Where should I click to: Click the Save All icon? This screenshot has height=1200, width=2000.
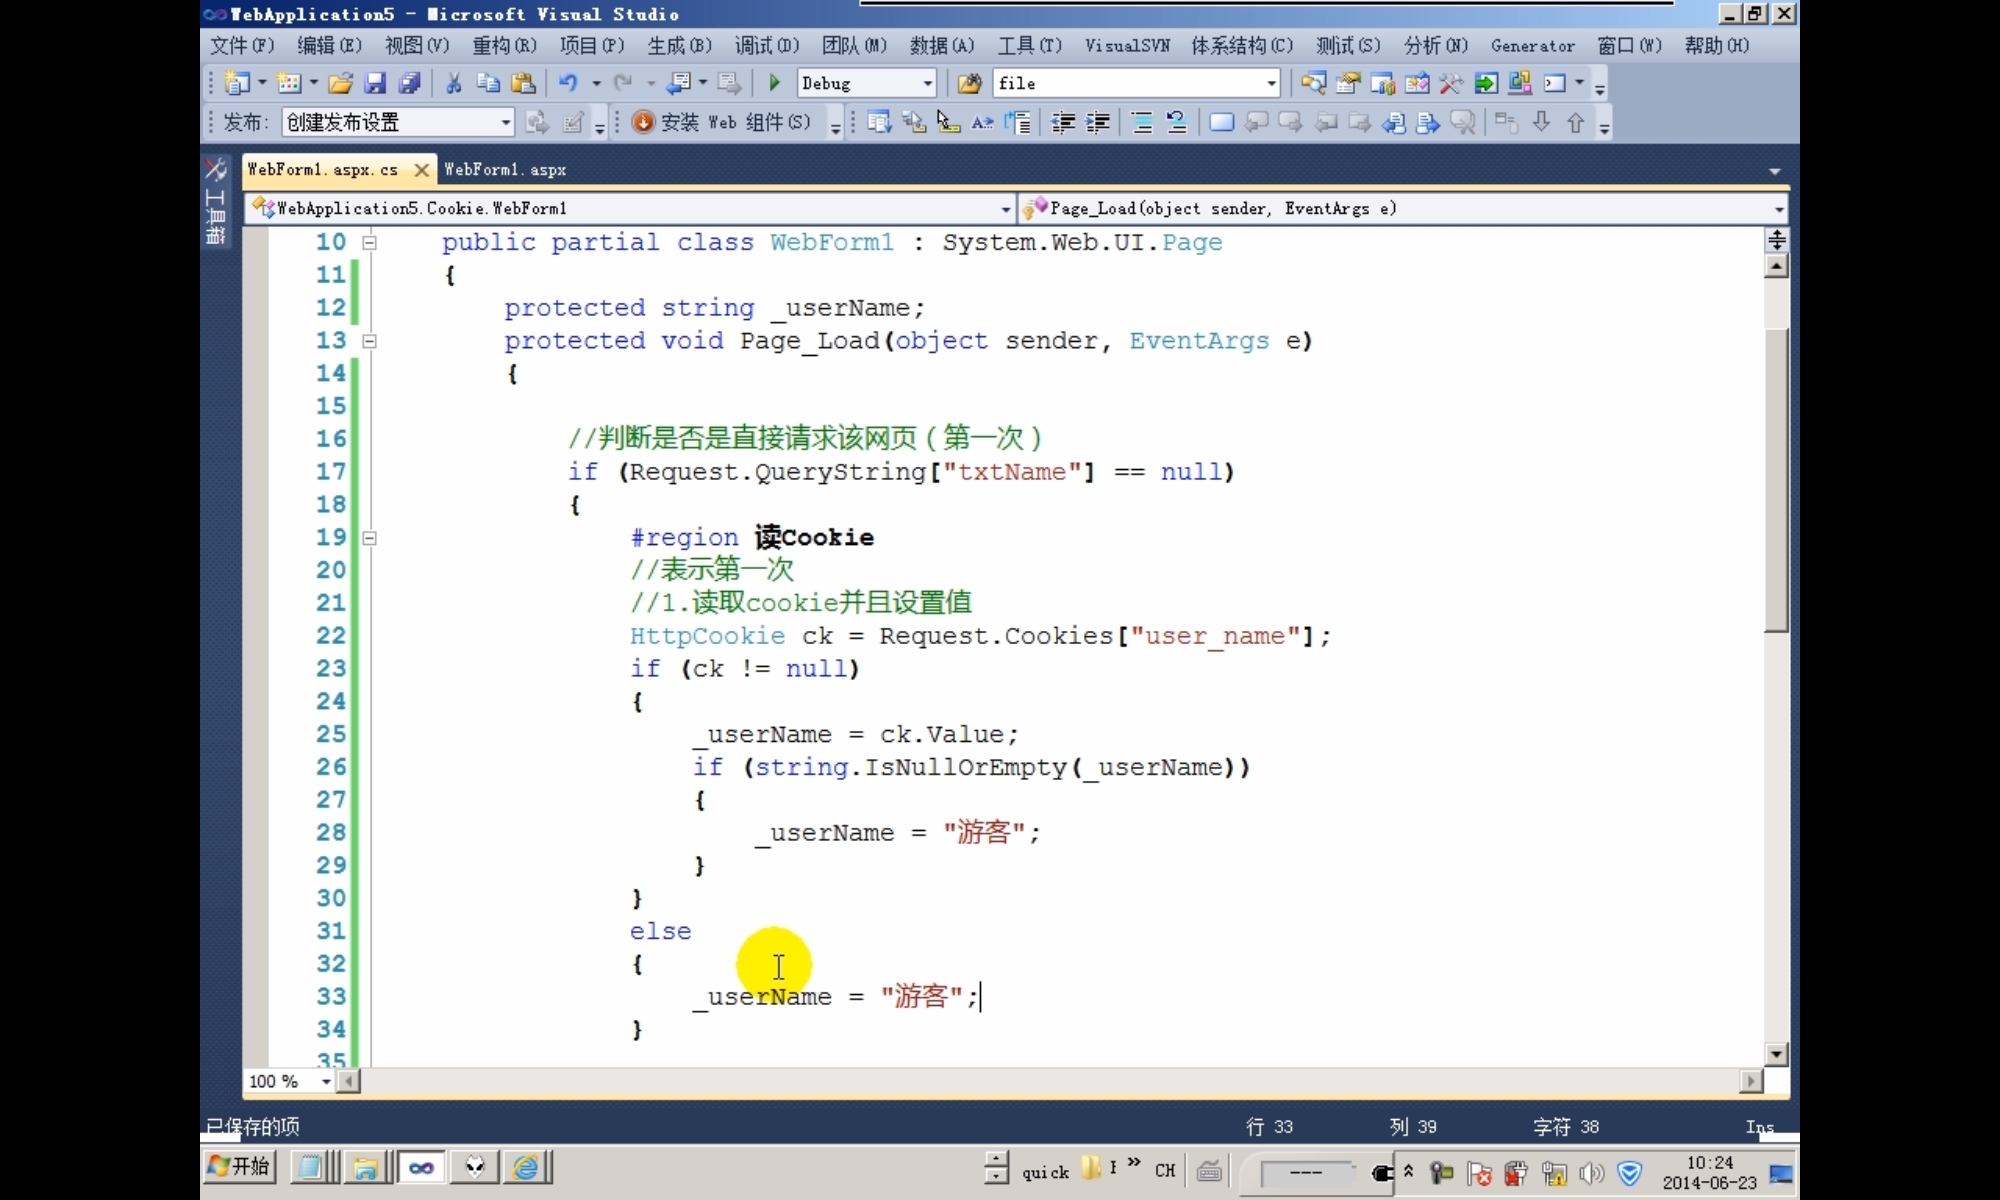point(409,83)
